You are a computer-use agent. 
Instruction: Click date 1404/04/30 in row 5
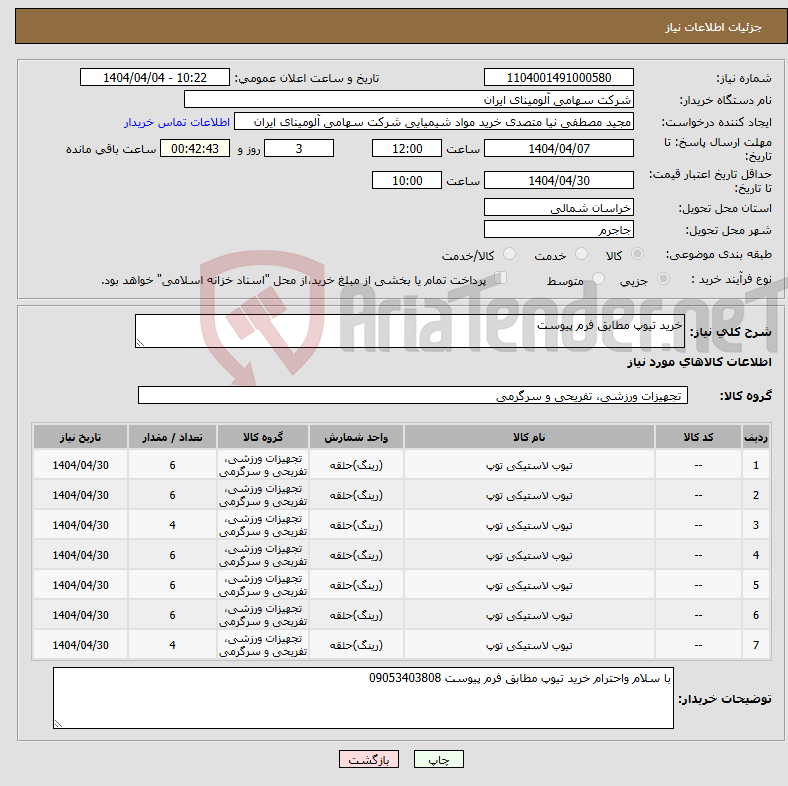pos(80,585)
